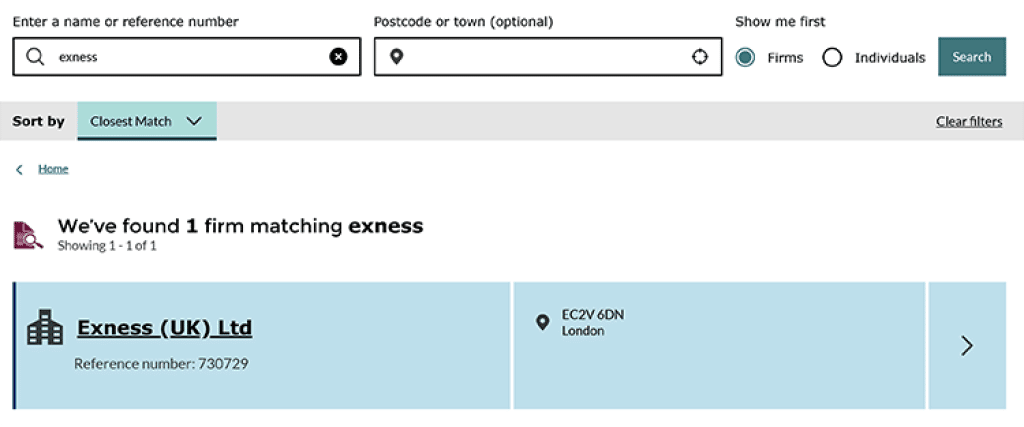This screenshot has width=1024, height=427.
Task: Open the Exness (UK) Ltd link
Action: (165, 328)
